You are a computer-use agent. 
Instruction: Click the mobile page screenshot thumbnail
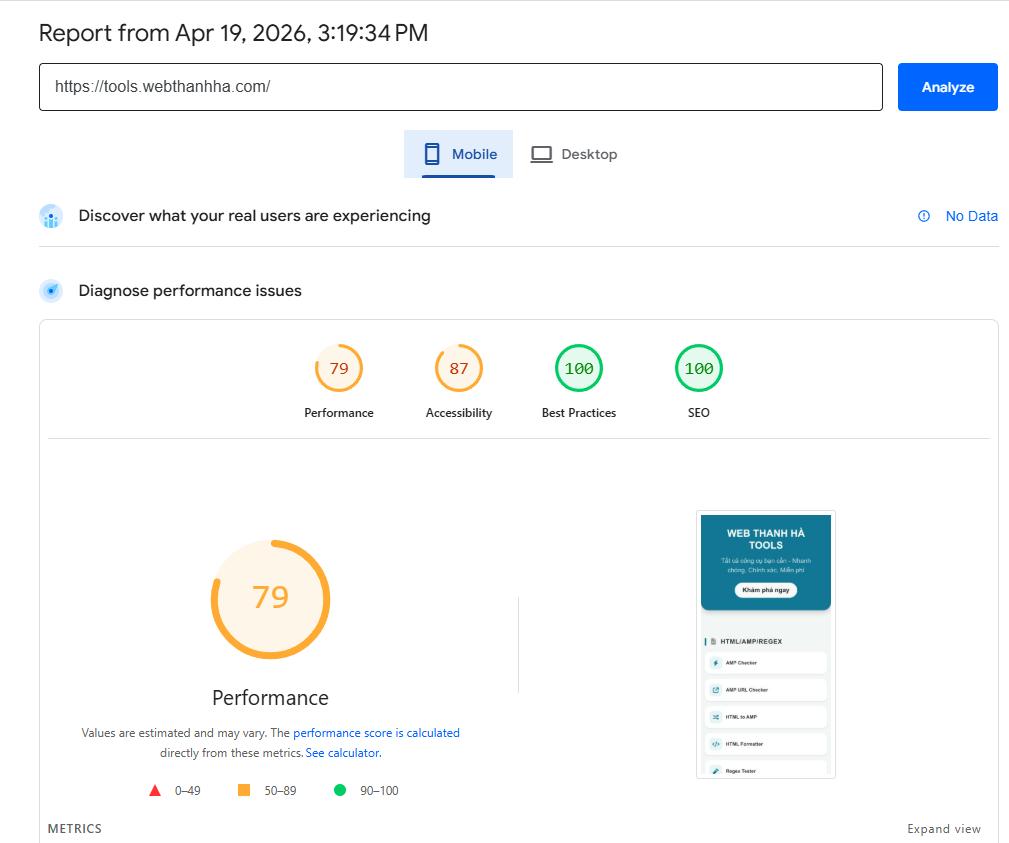pyautogui.click(x=766, y=644)
